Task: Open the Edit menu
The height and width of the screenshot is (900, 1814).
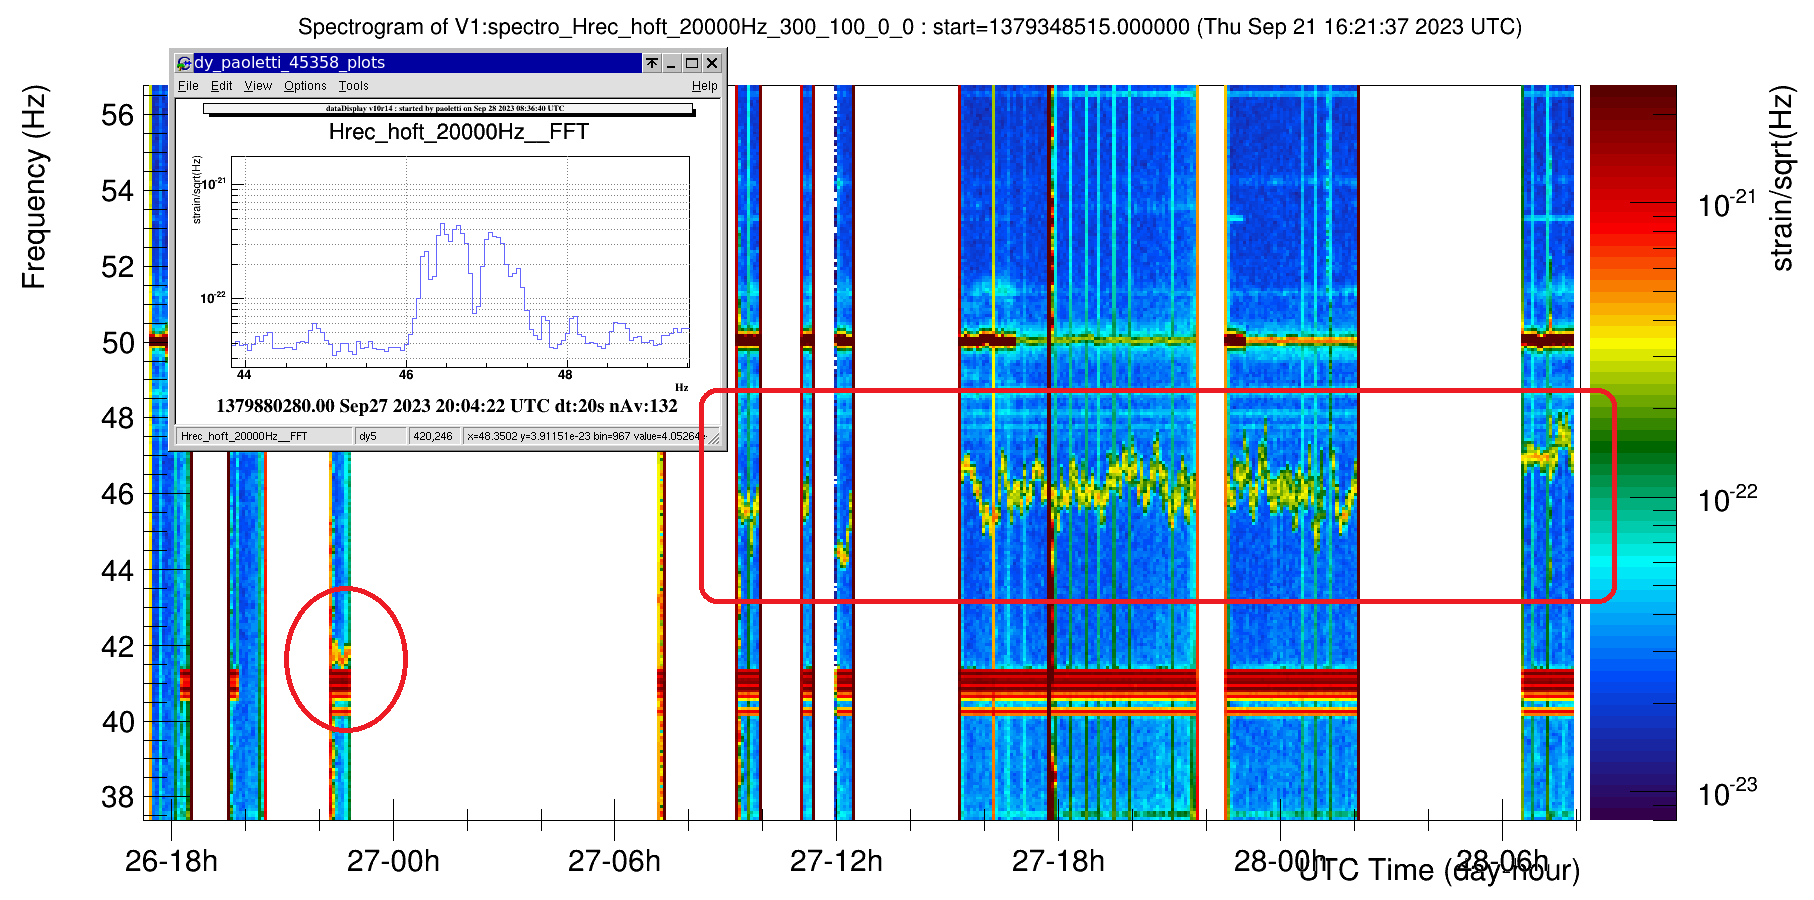Action: point(221,86)
